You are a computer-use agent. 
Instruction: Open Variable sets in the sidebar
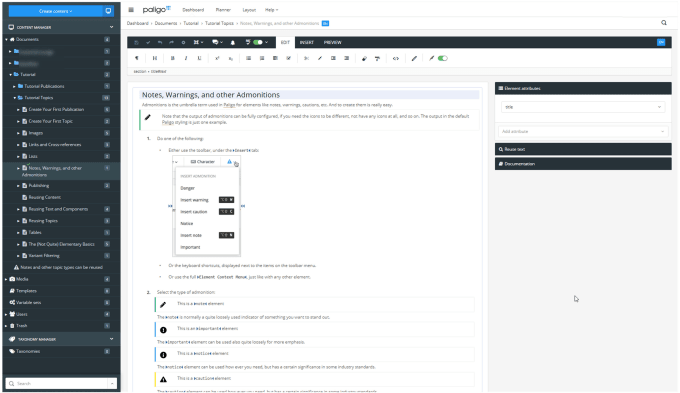point(28,303)
